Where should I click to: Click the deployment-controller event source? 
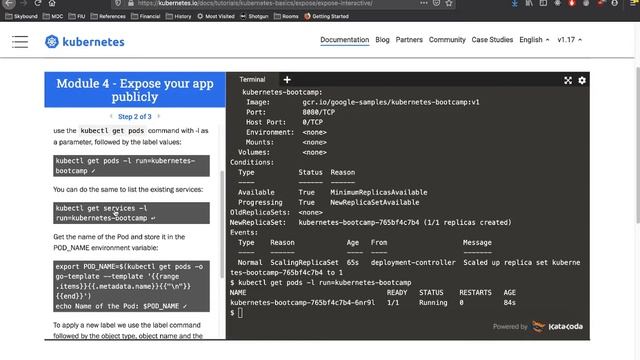(413, 262)
